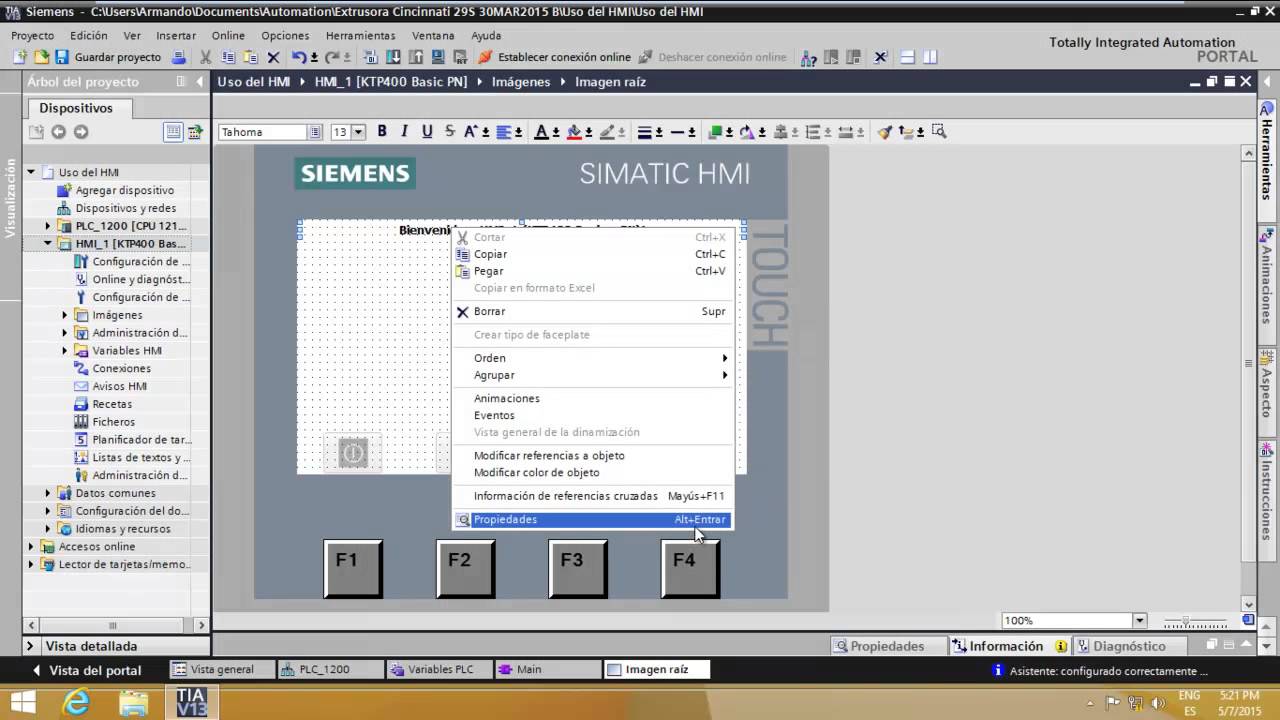This screenshot has height=720, width=1280.
Task: Open Internet Explorer from the taskbar
Action: click(76, 702)
